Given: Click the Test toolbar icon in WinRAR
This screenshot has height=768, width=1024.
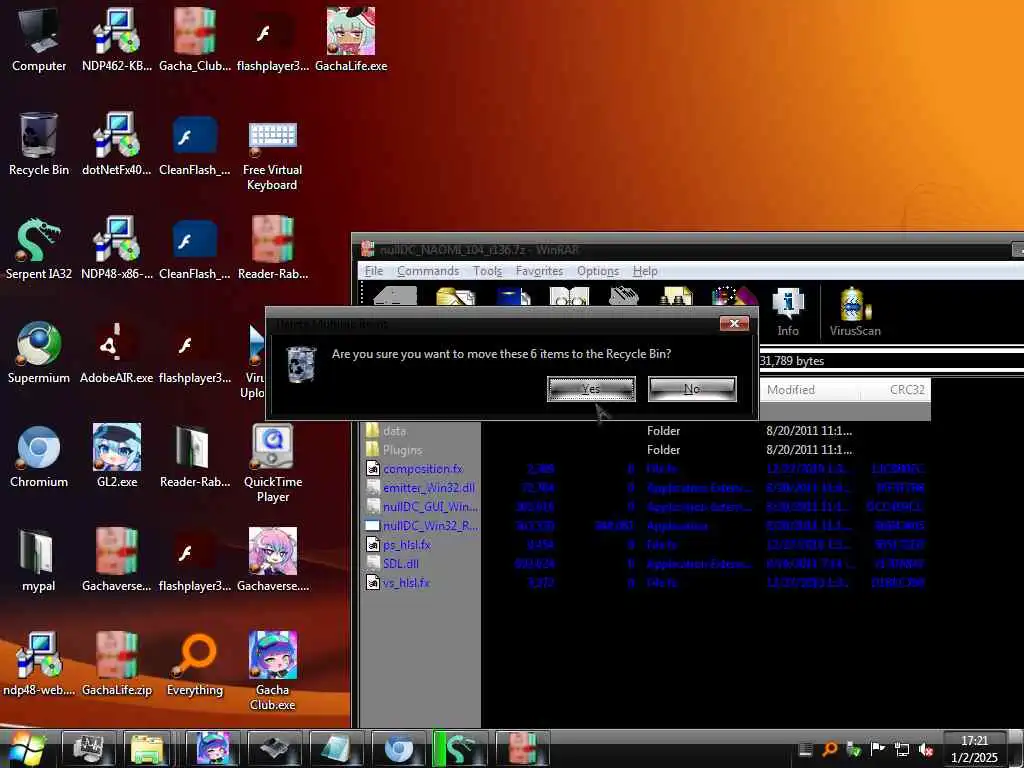Looking at the screenshot, I should click(512, 296).
